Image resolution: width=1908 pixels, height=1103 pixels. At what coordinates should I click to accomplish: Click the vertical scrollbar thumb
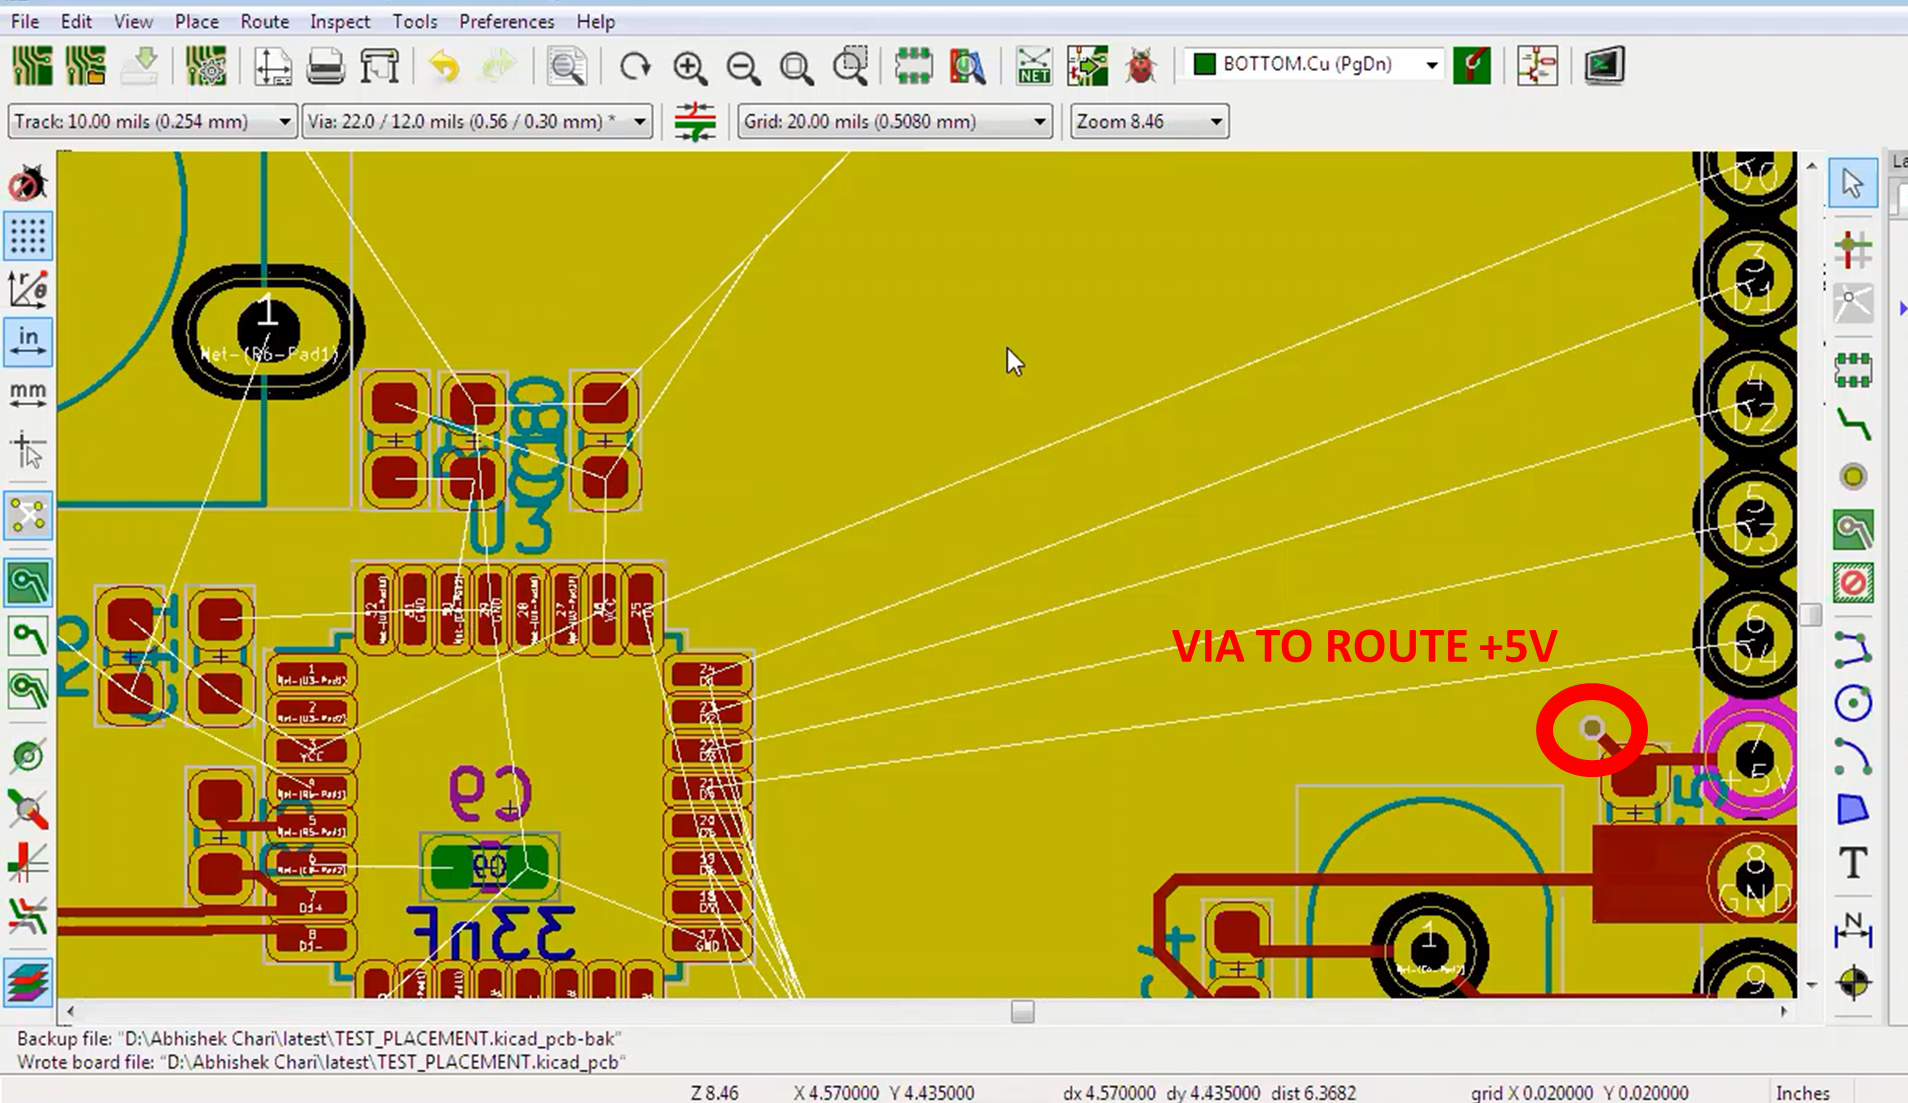[x=1811, y=615]
